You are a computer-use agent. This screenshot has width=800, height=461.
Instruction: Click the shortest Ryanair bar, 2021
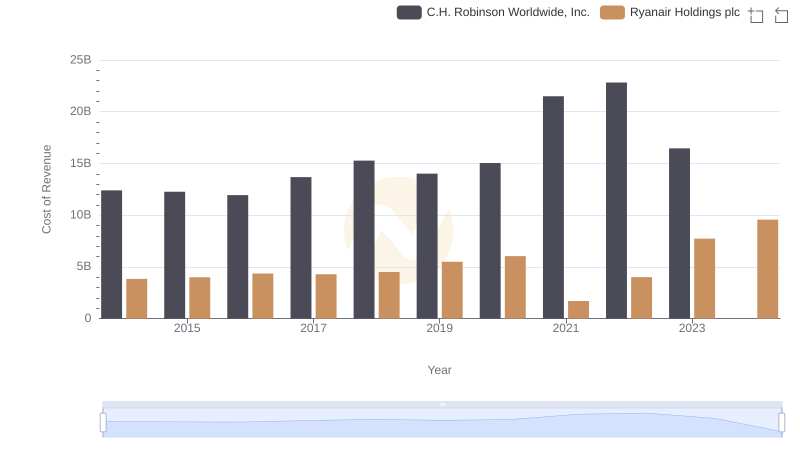pos(579,310)
